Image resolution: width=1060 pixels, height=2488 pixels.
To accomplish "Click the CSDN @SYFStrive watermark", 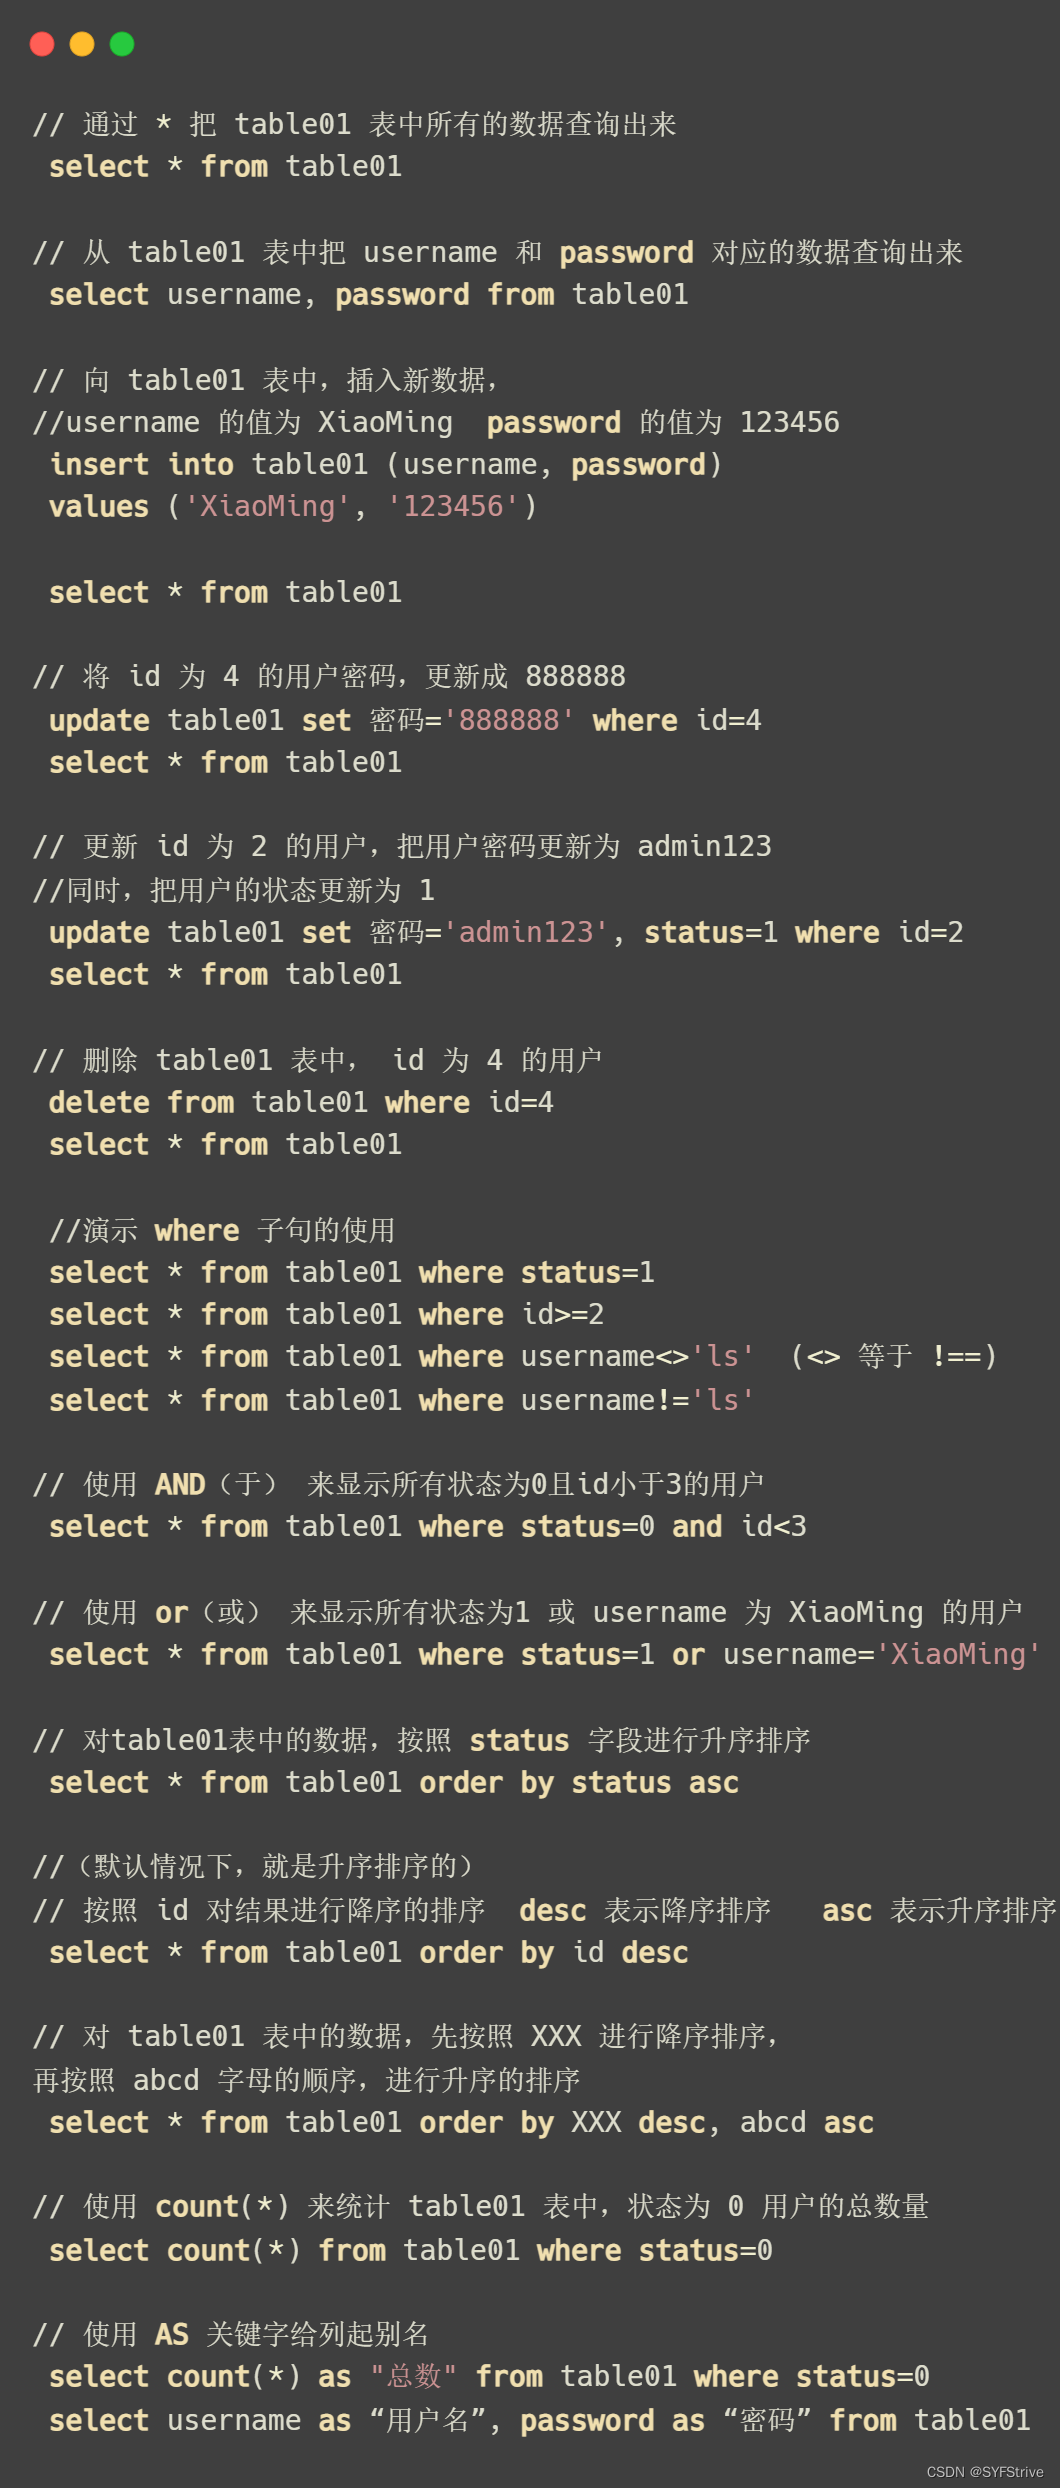I will (x=985, y=2471).
